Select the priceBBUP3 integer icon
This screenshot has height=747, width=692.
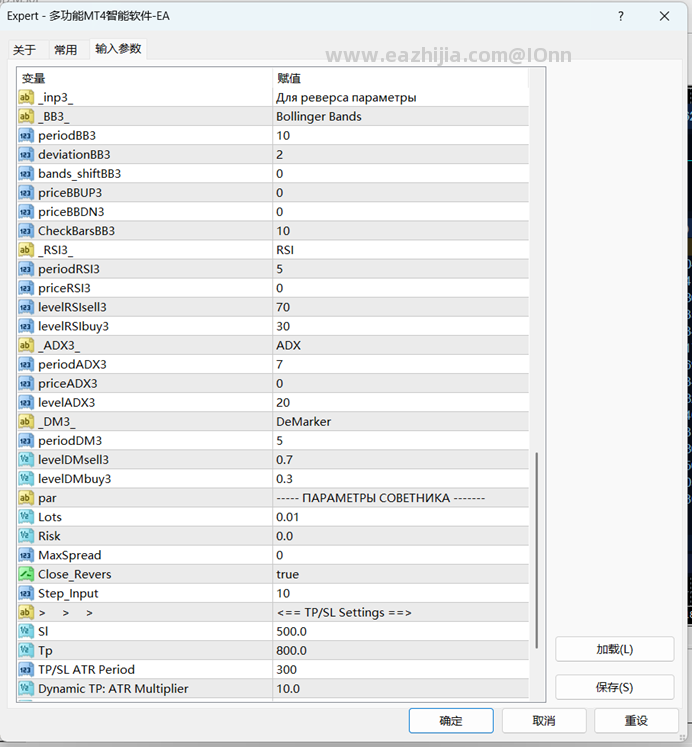click(x=26, y=192)
